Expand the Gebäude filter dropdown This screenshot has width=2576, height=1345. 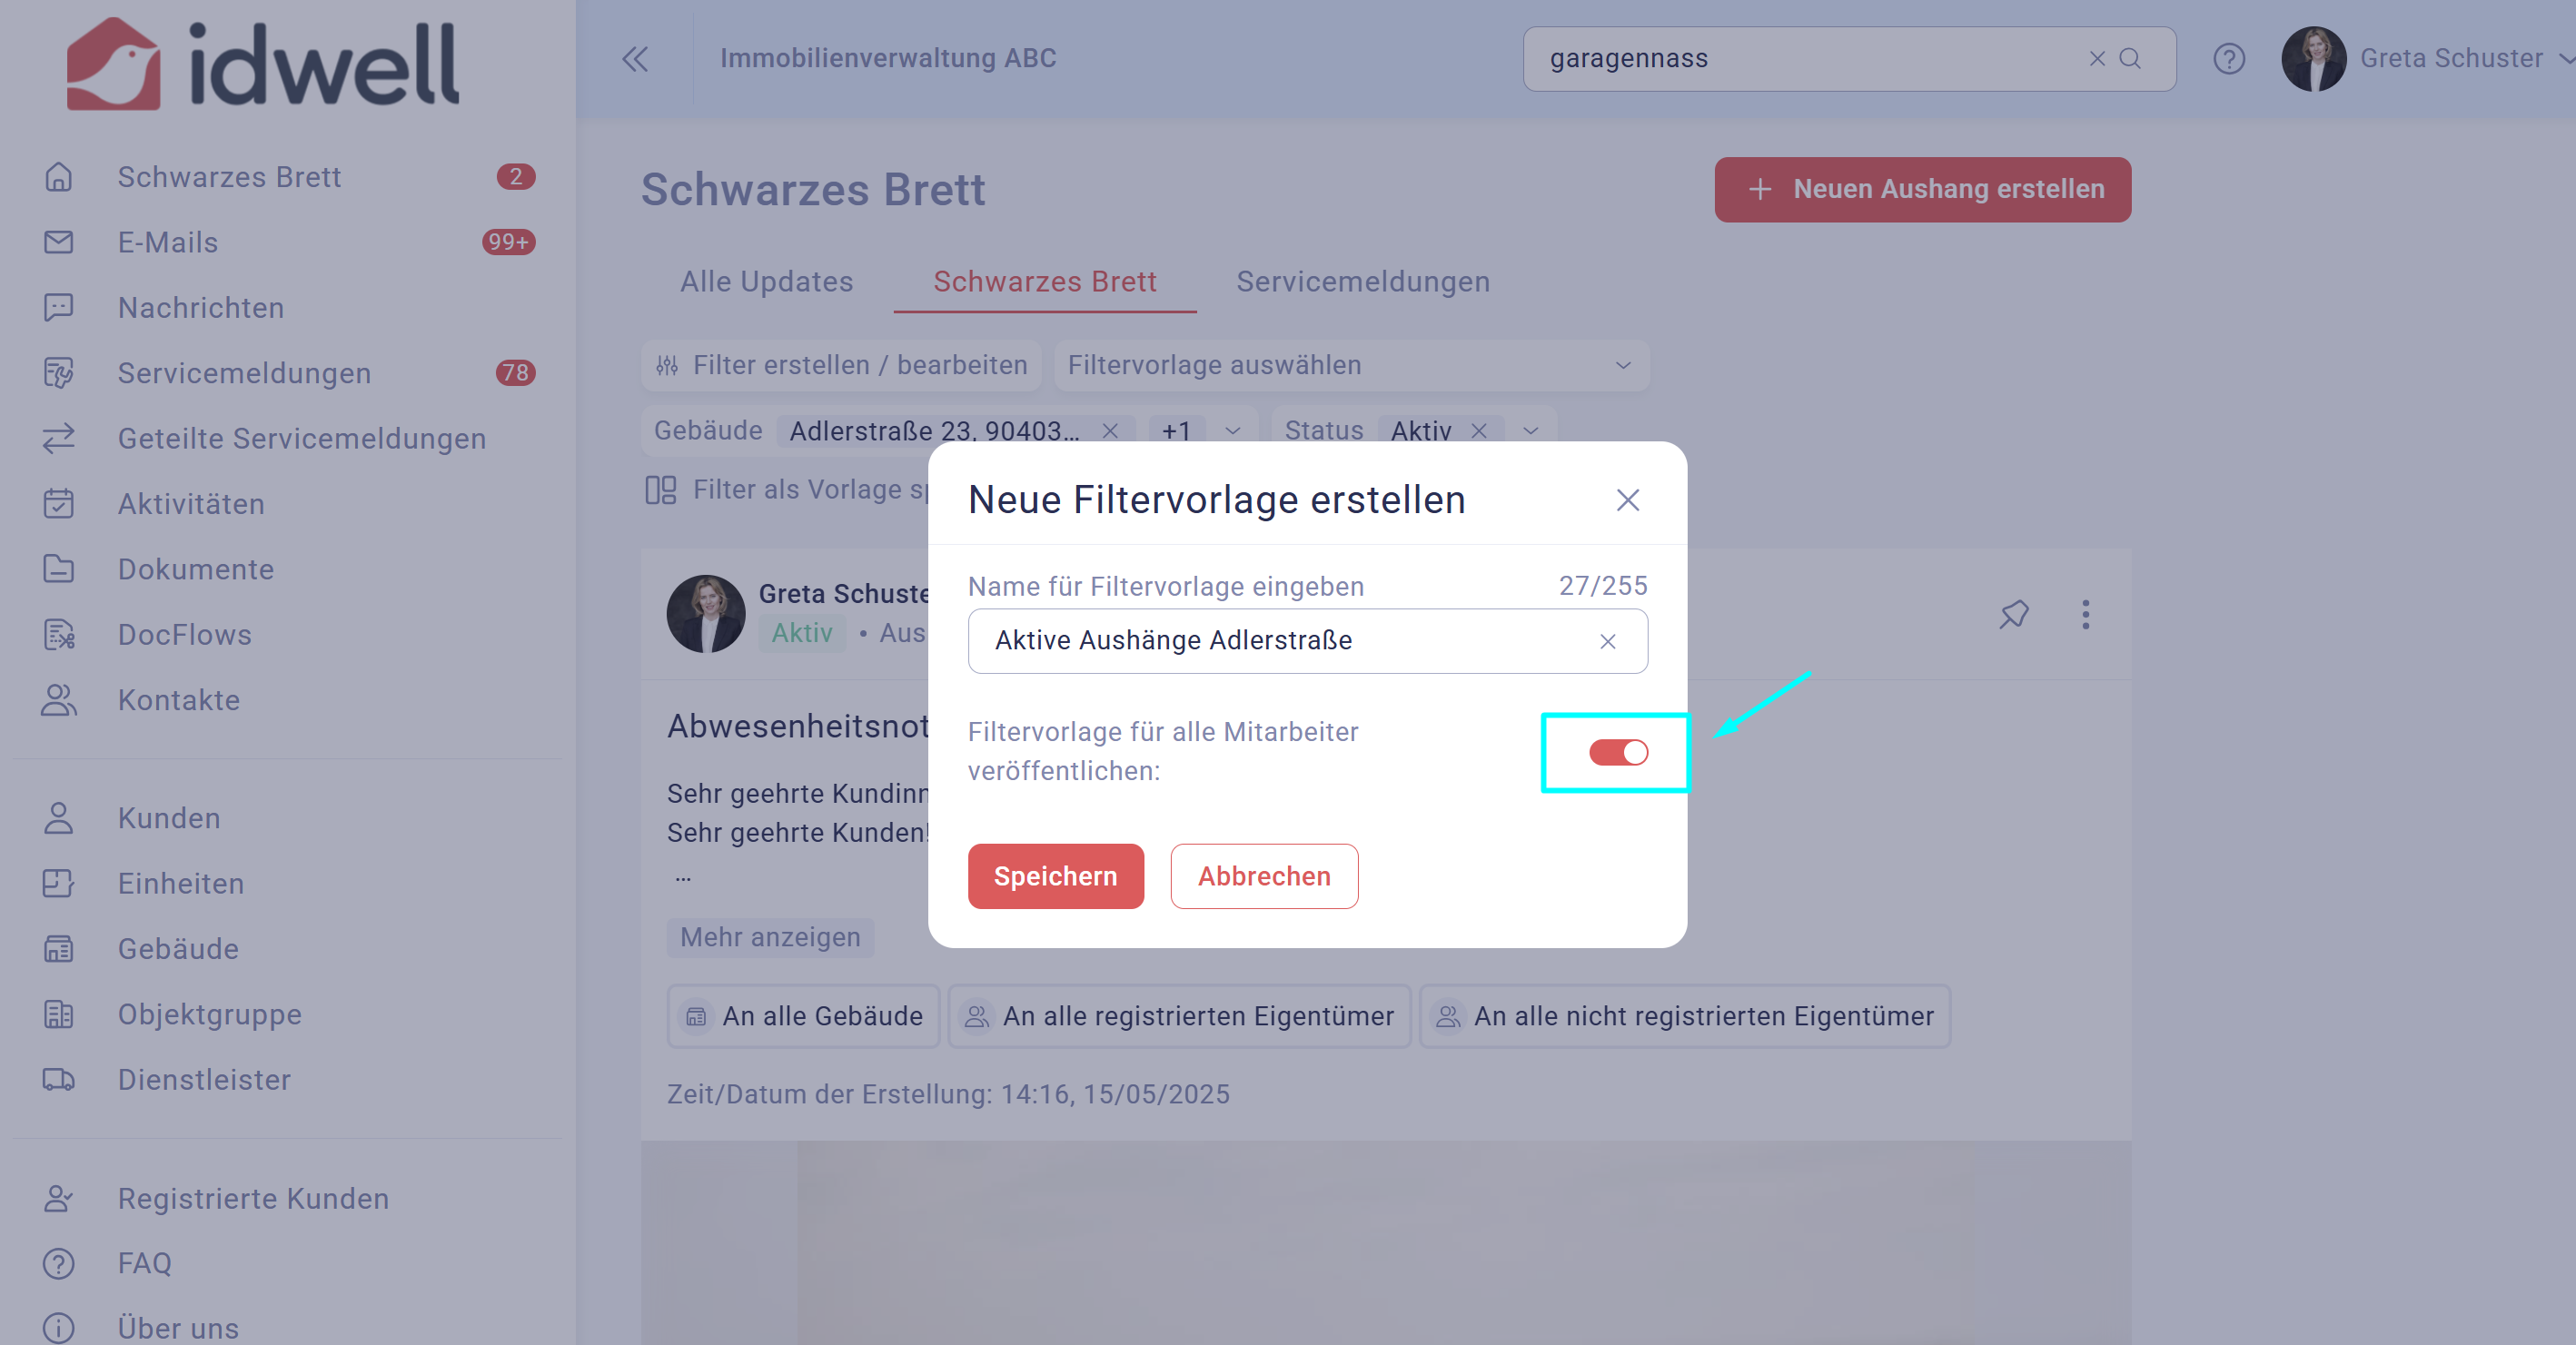(x=1232, y=431)
